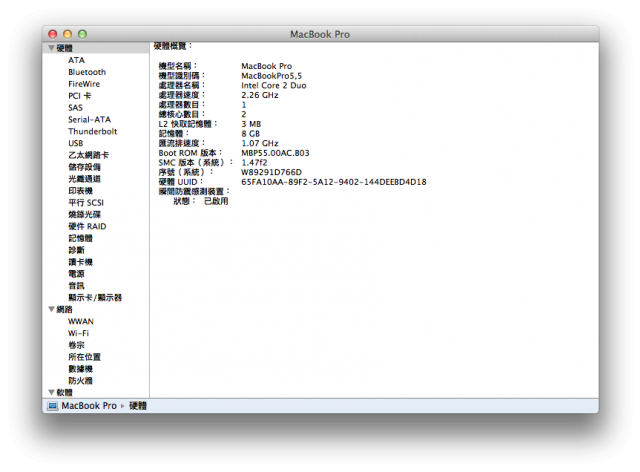This screenshot has width=640, height=472.
Task: Select 電源 power in sidebar
Action: click(76, 274)
